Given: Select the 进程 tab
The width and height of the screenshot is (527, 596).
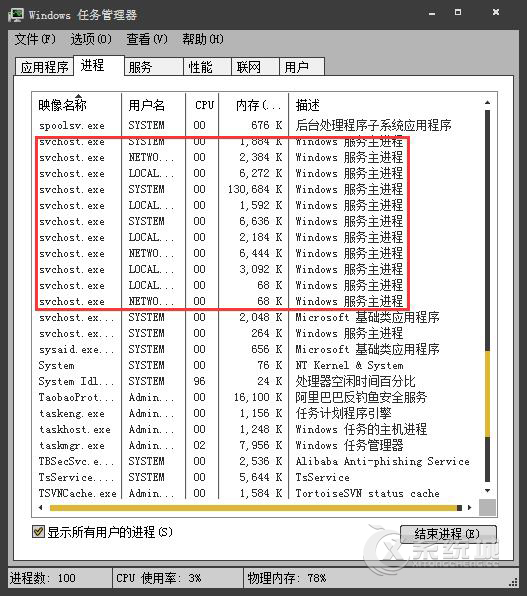Looking at the screenshot, I should point(99,65).
